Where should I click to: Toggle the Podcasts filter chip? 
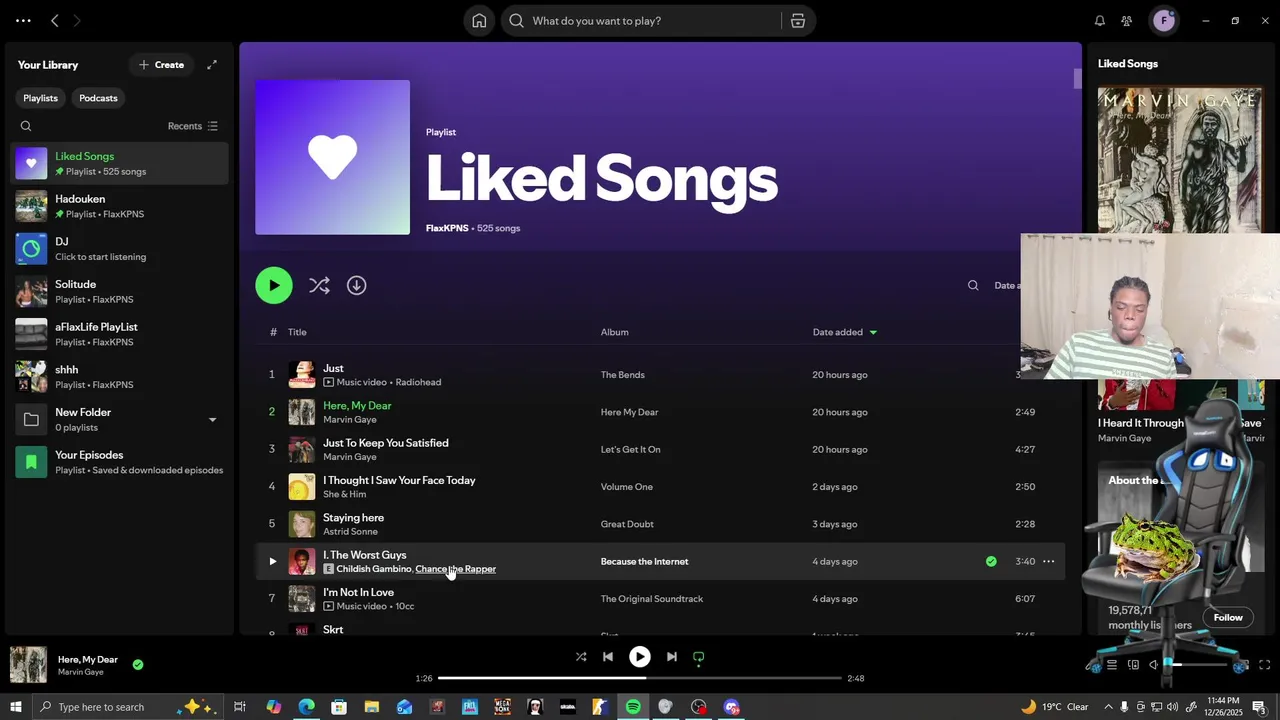(98, 98)
